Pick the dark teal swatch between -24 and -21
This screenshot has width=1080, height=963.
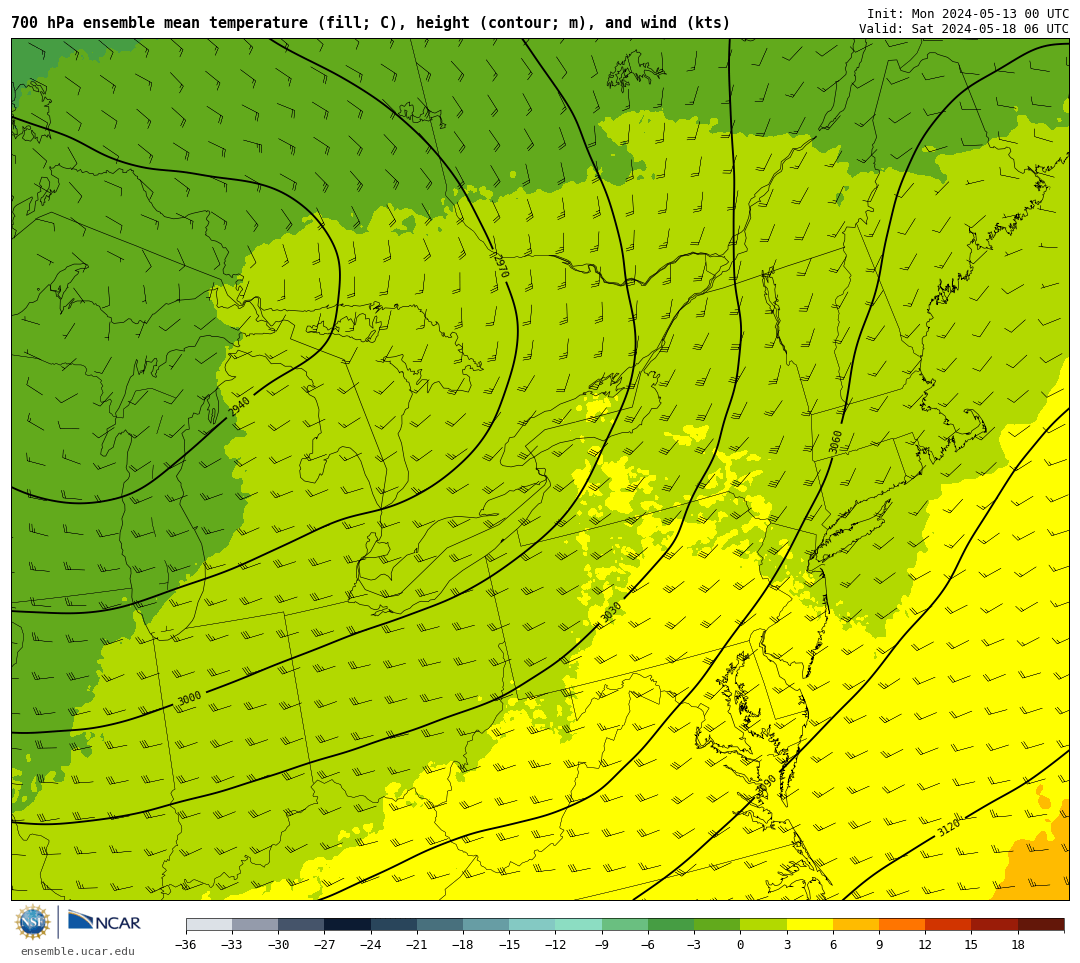pos(393,925)
